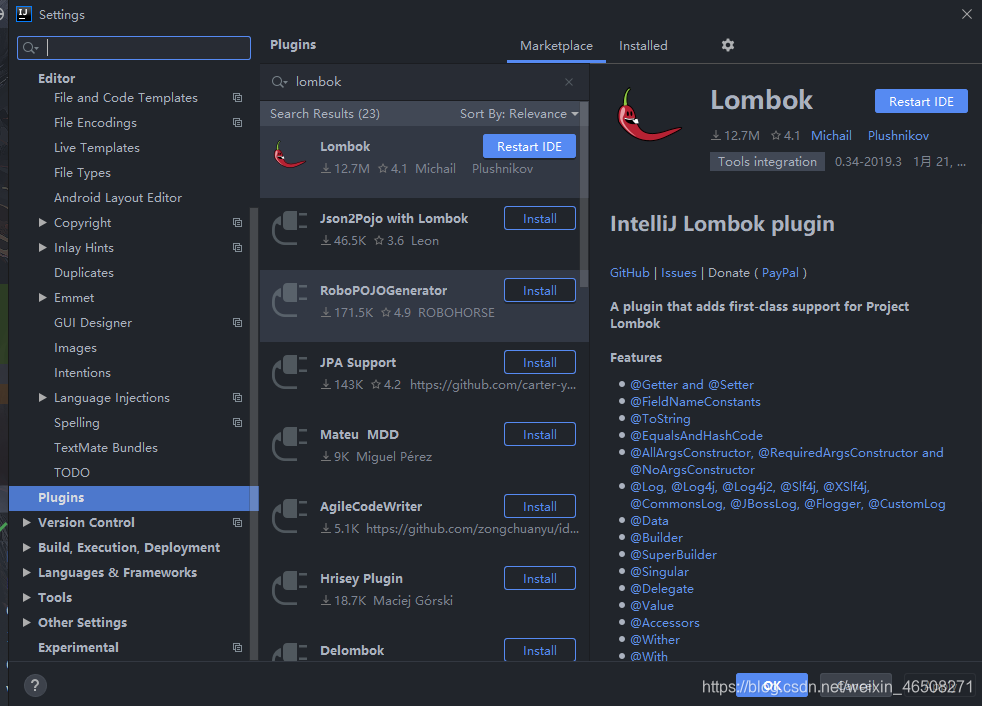Click the Tools integration tag

767,162
